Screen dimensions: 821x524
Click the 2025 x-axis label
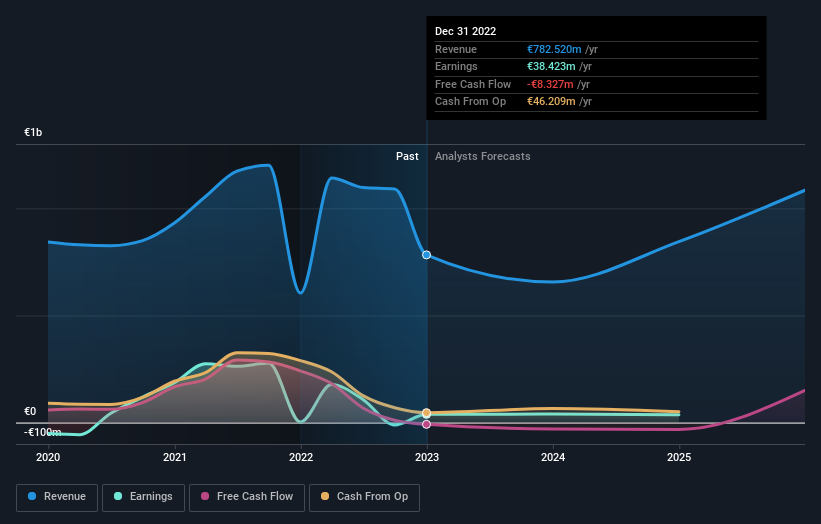click(x=679, y=458)
